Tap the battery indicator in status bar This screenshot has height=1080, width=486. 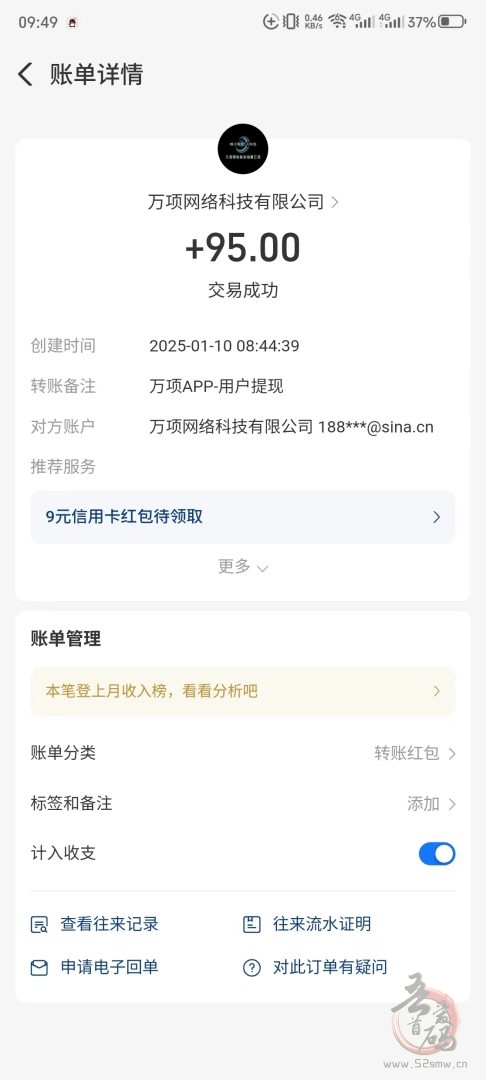coord(453,21)
